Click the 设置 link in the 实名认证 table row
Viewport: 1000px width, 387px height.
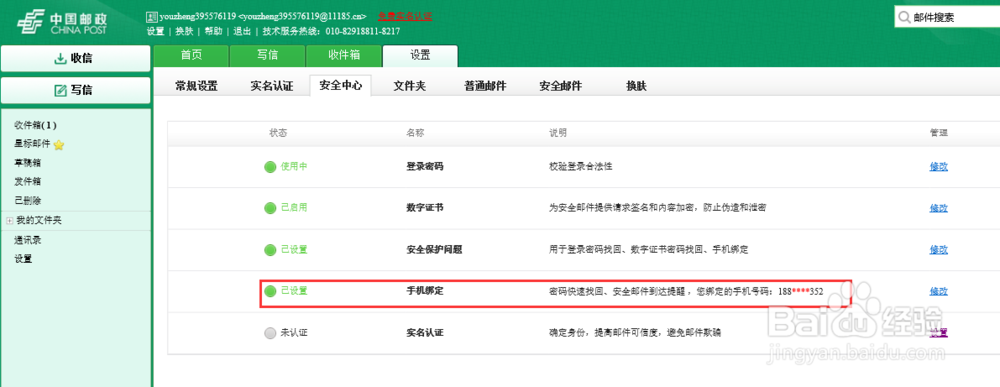point(939,332)
